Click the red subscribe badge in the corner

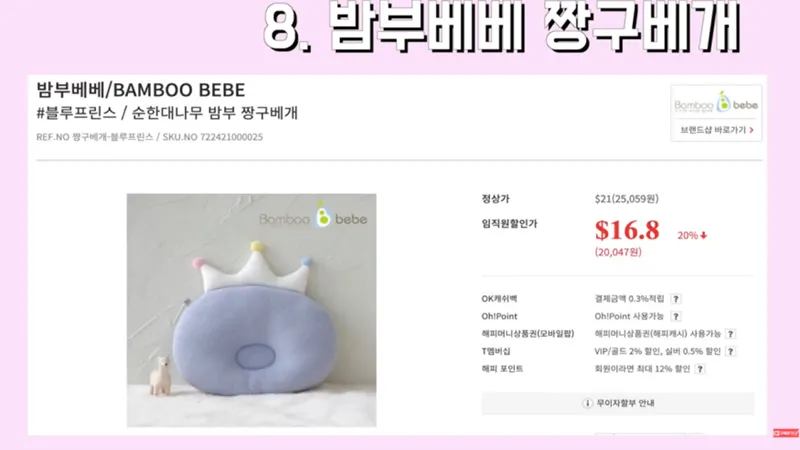click(785, 433)
